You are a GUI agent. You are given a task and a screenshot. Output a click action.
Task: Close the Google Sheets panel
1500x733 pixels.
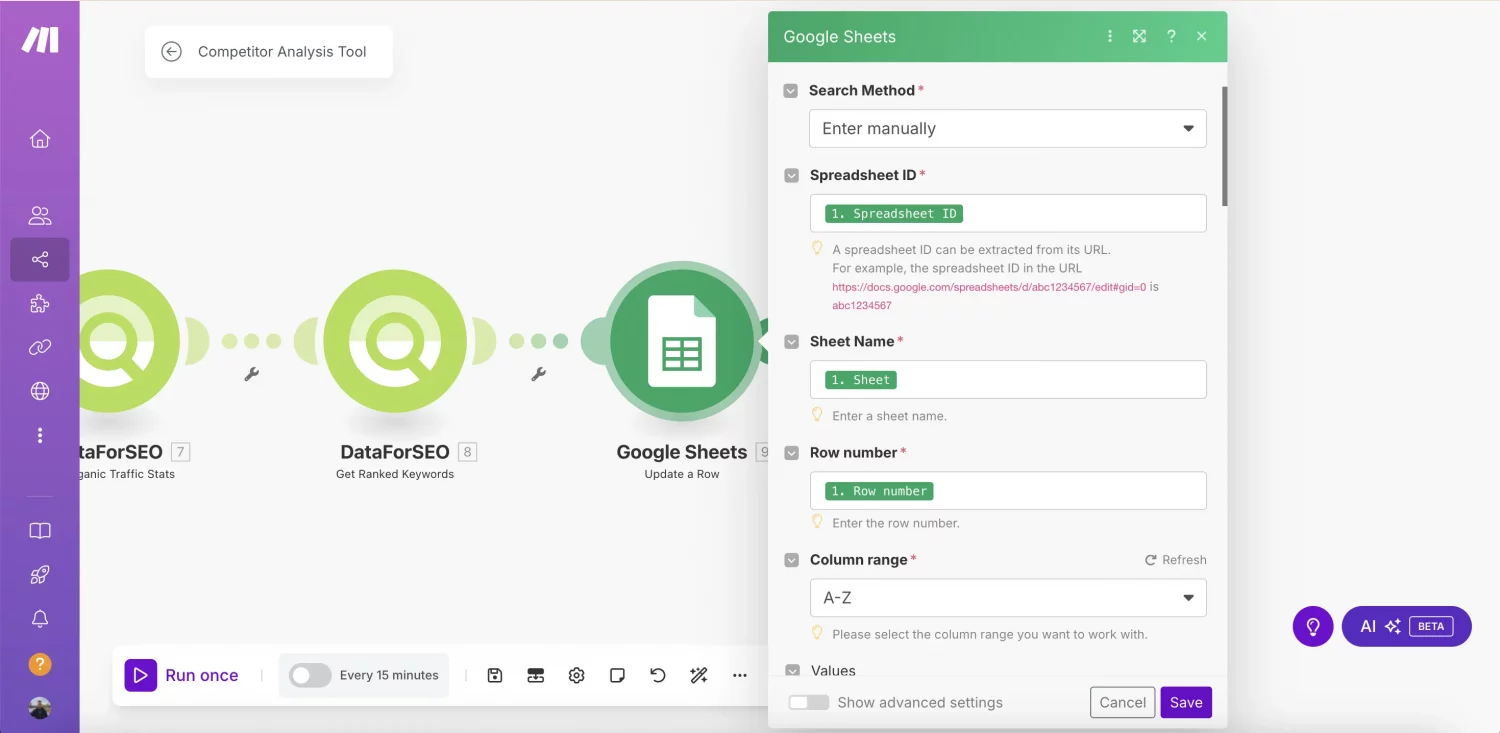click(1202, 36)
